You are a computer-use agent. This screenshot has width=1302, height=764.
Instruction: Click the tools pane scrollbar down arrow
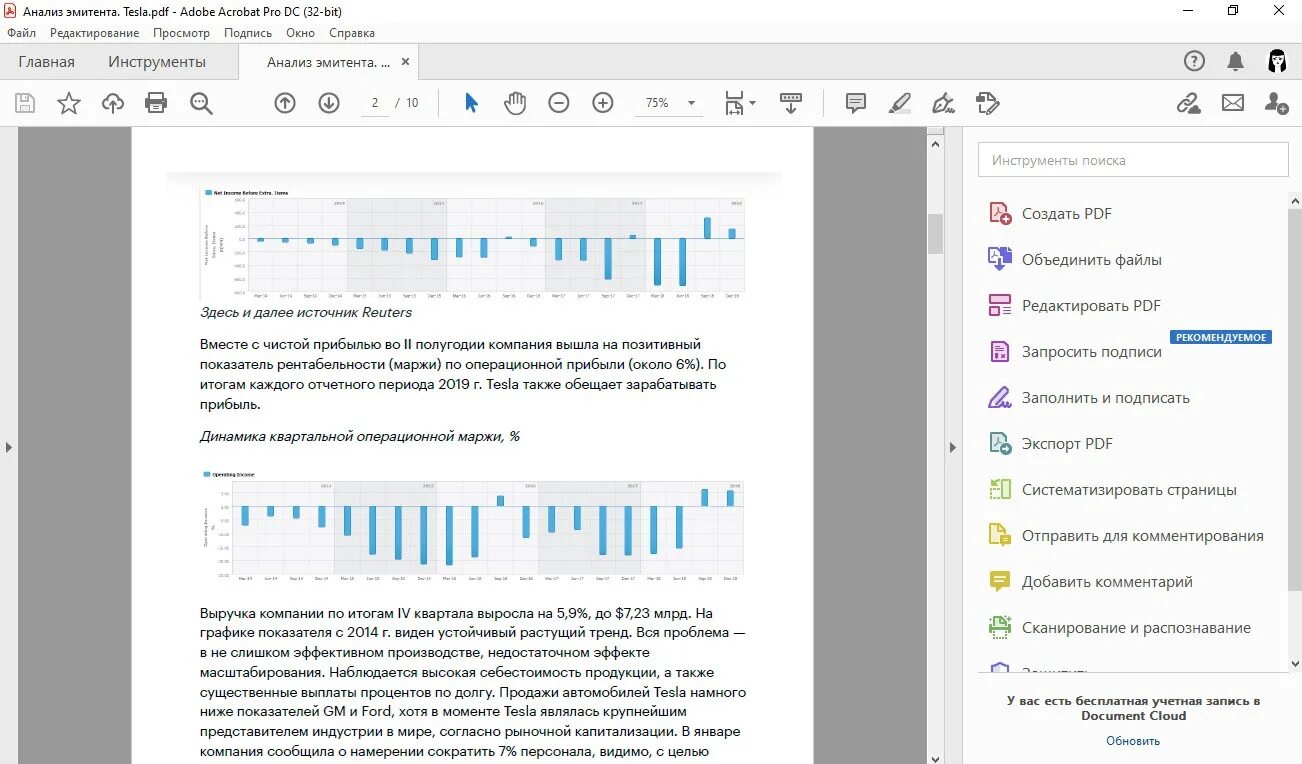[1296, 663]
